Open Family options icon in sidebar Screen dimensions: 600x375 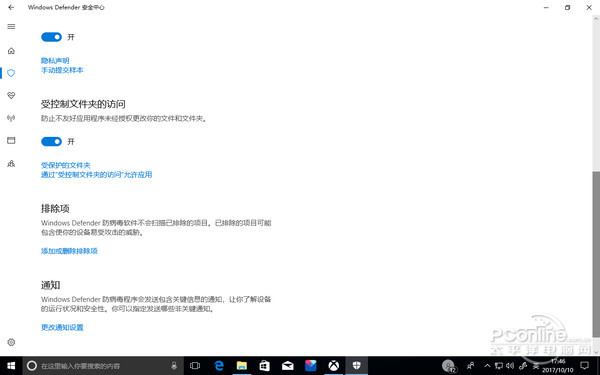[11, 163]
